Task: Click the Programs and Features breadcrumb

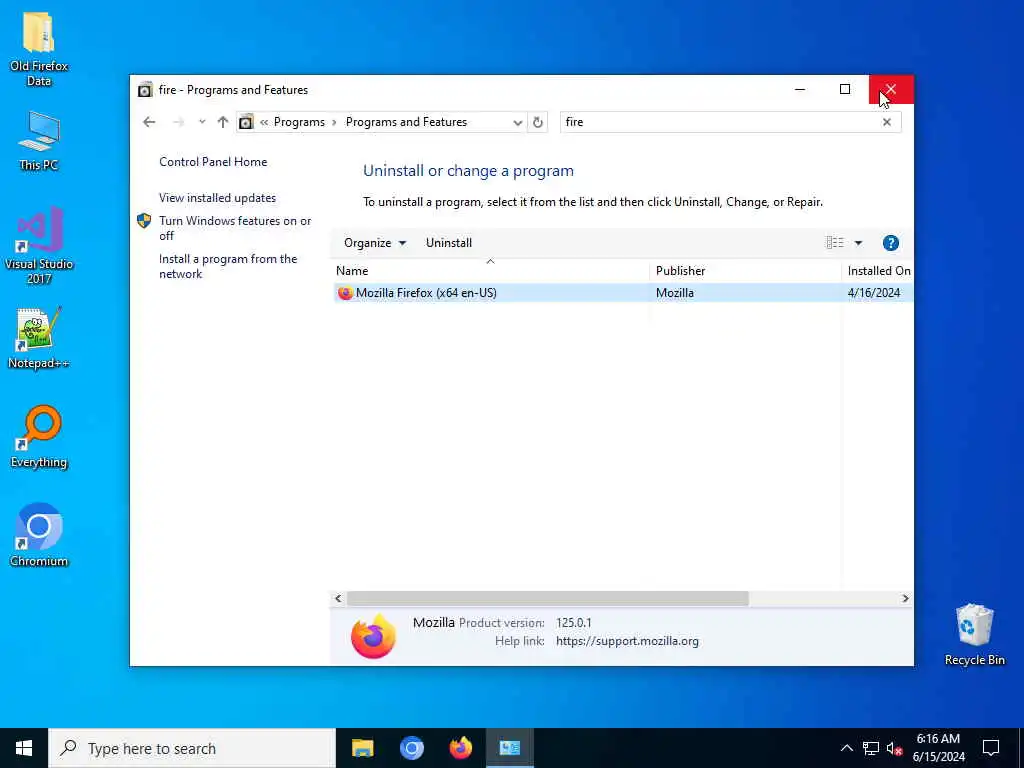Action: click(406, 122)
